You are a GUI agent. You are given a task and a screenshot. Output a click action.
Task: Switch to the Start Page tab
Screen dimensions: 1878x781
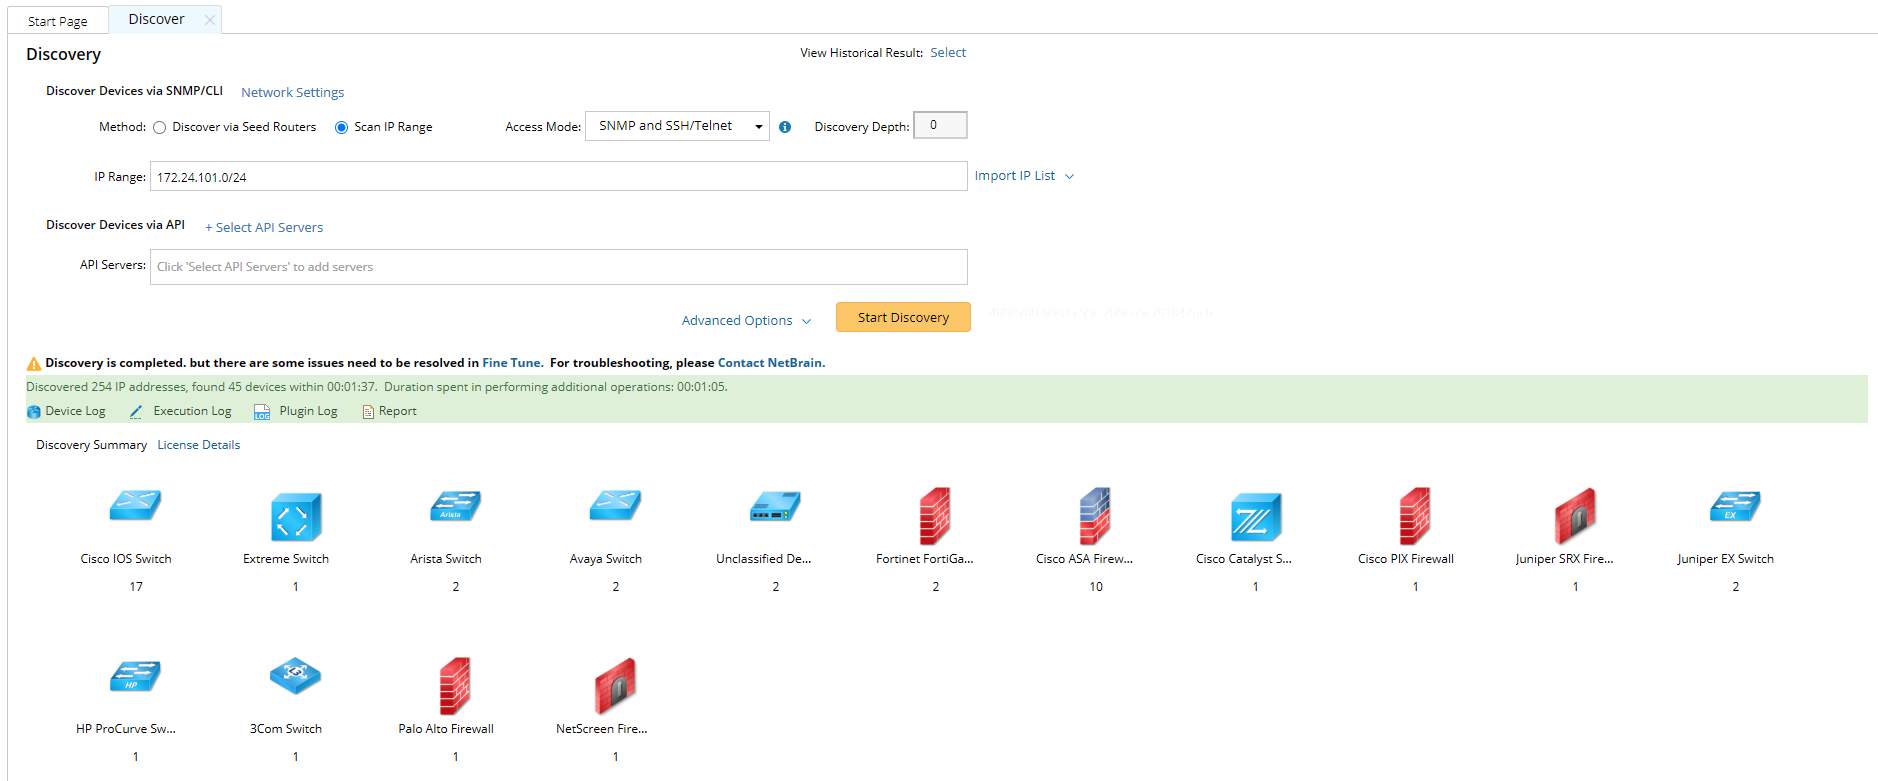(x=58, y=21)
